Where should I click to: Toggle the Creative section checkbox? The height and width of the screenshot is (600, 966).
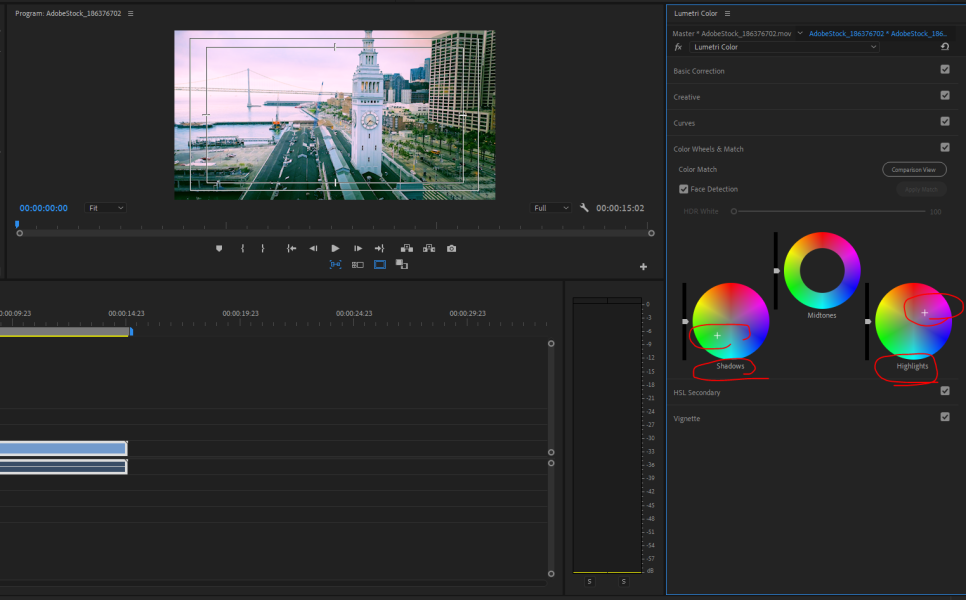pyautogui.click(x=945, y=95)
